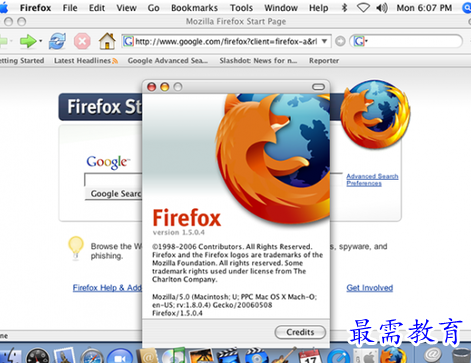471x363 pixels.
Task: Click the URL address field
Action: 226,41
